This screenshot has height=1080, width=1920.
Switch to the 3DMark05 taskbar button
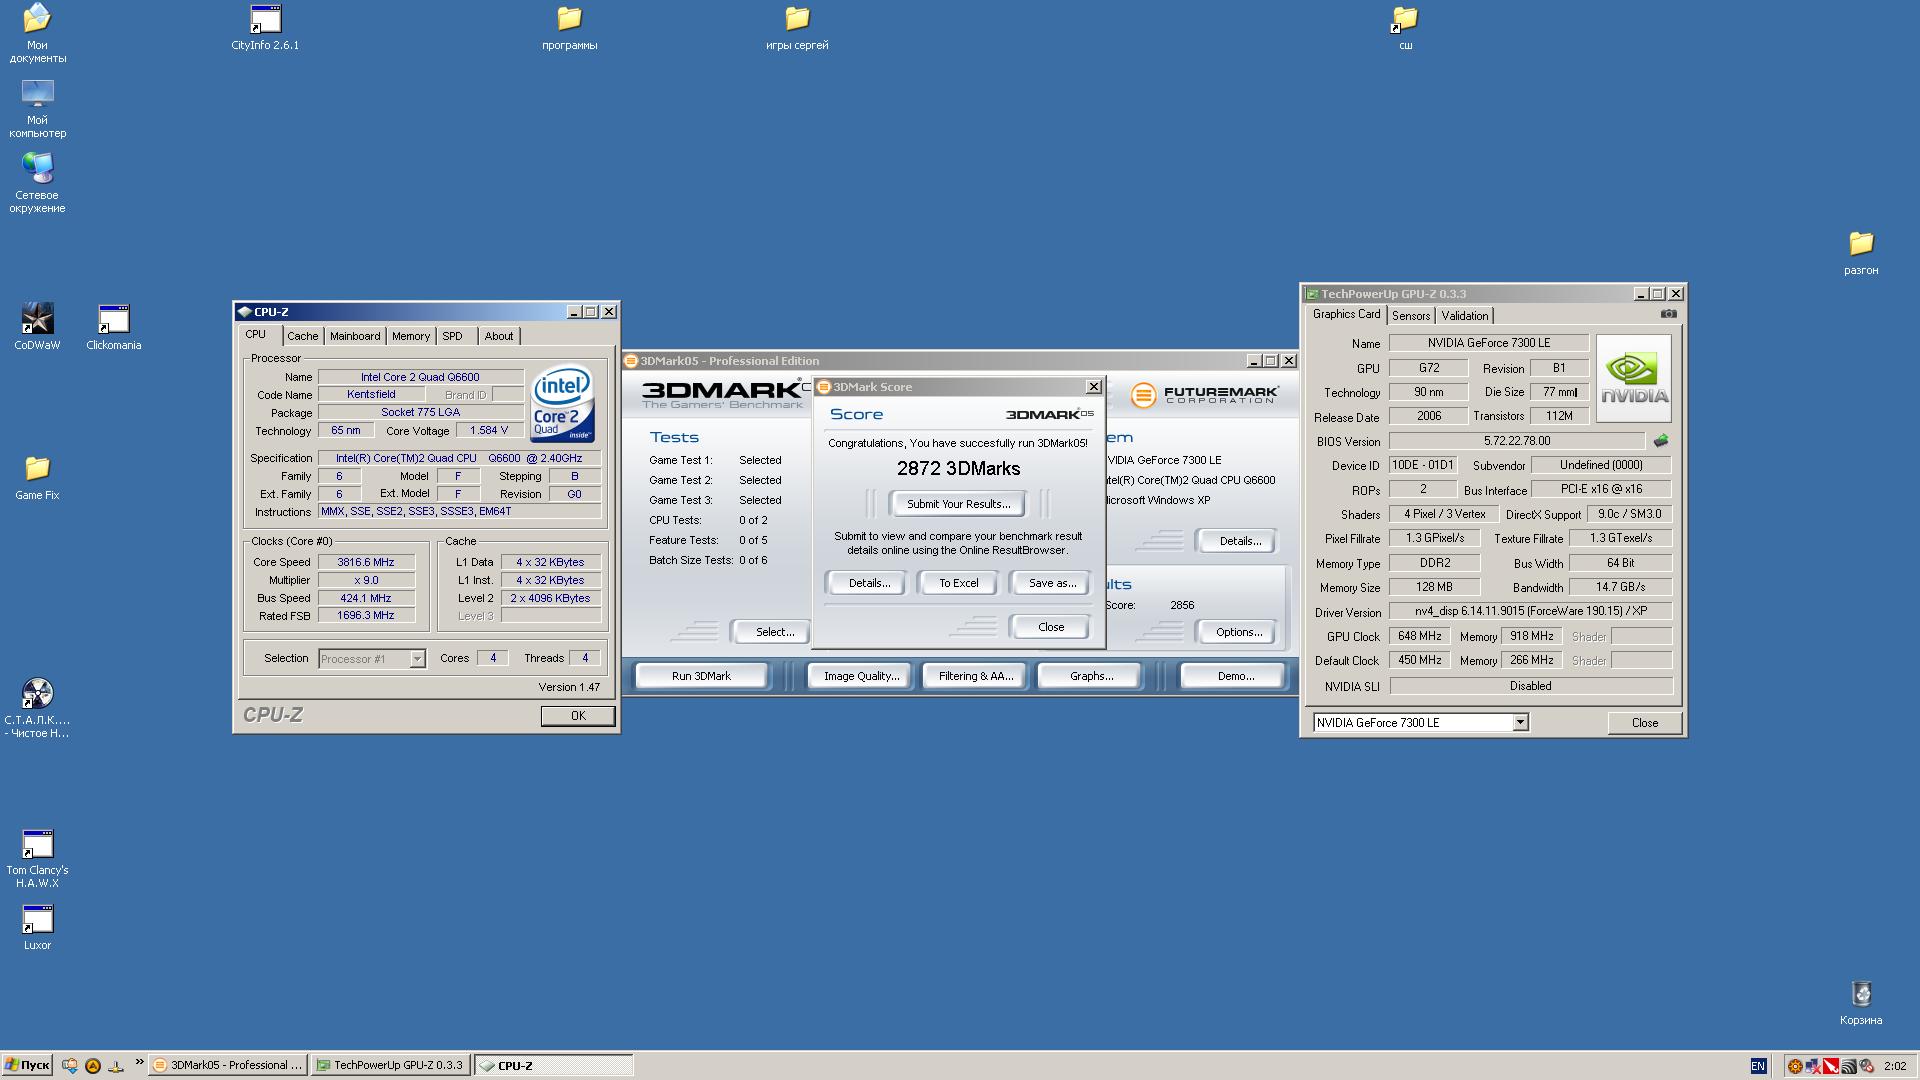tap(228, 1066)
